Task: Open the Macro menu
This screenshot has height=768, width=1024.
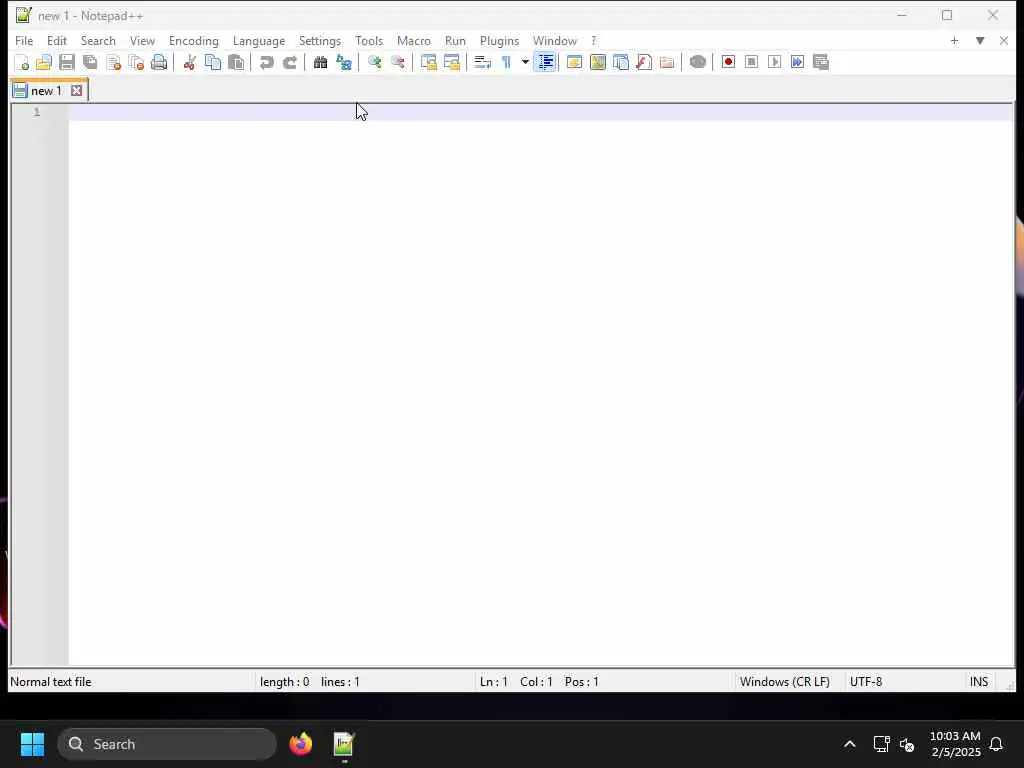Action: pyautogui.click(x=414, y=40)
